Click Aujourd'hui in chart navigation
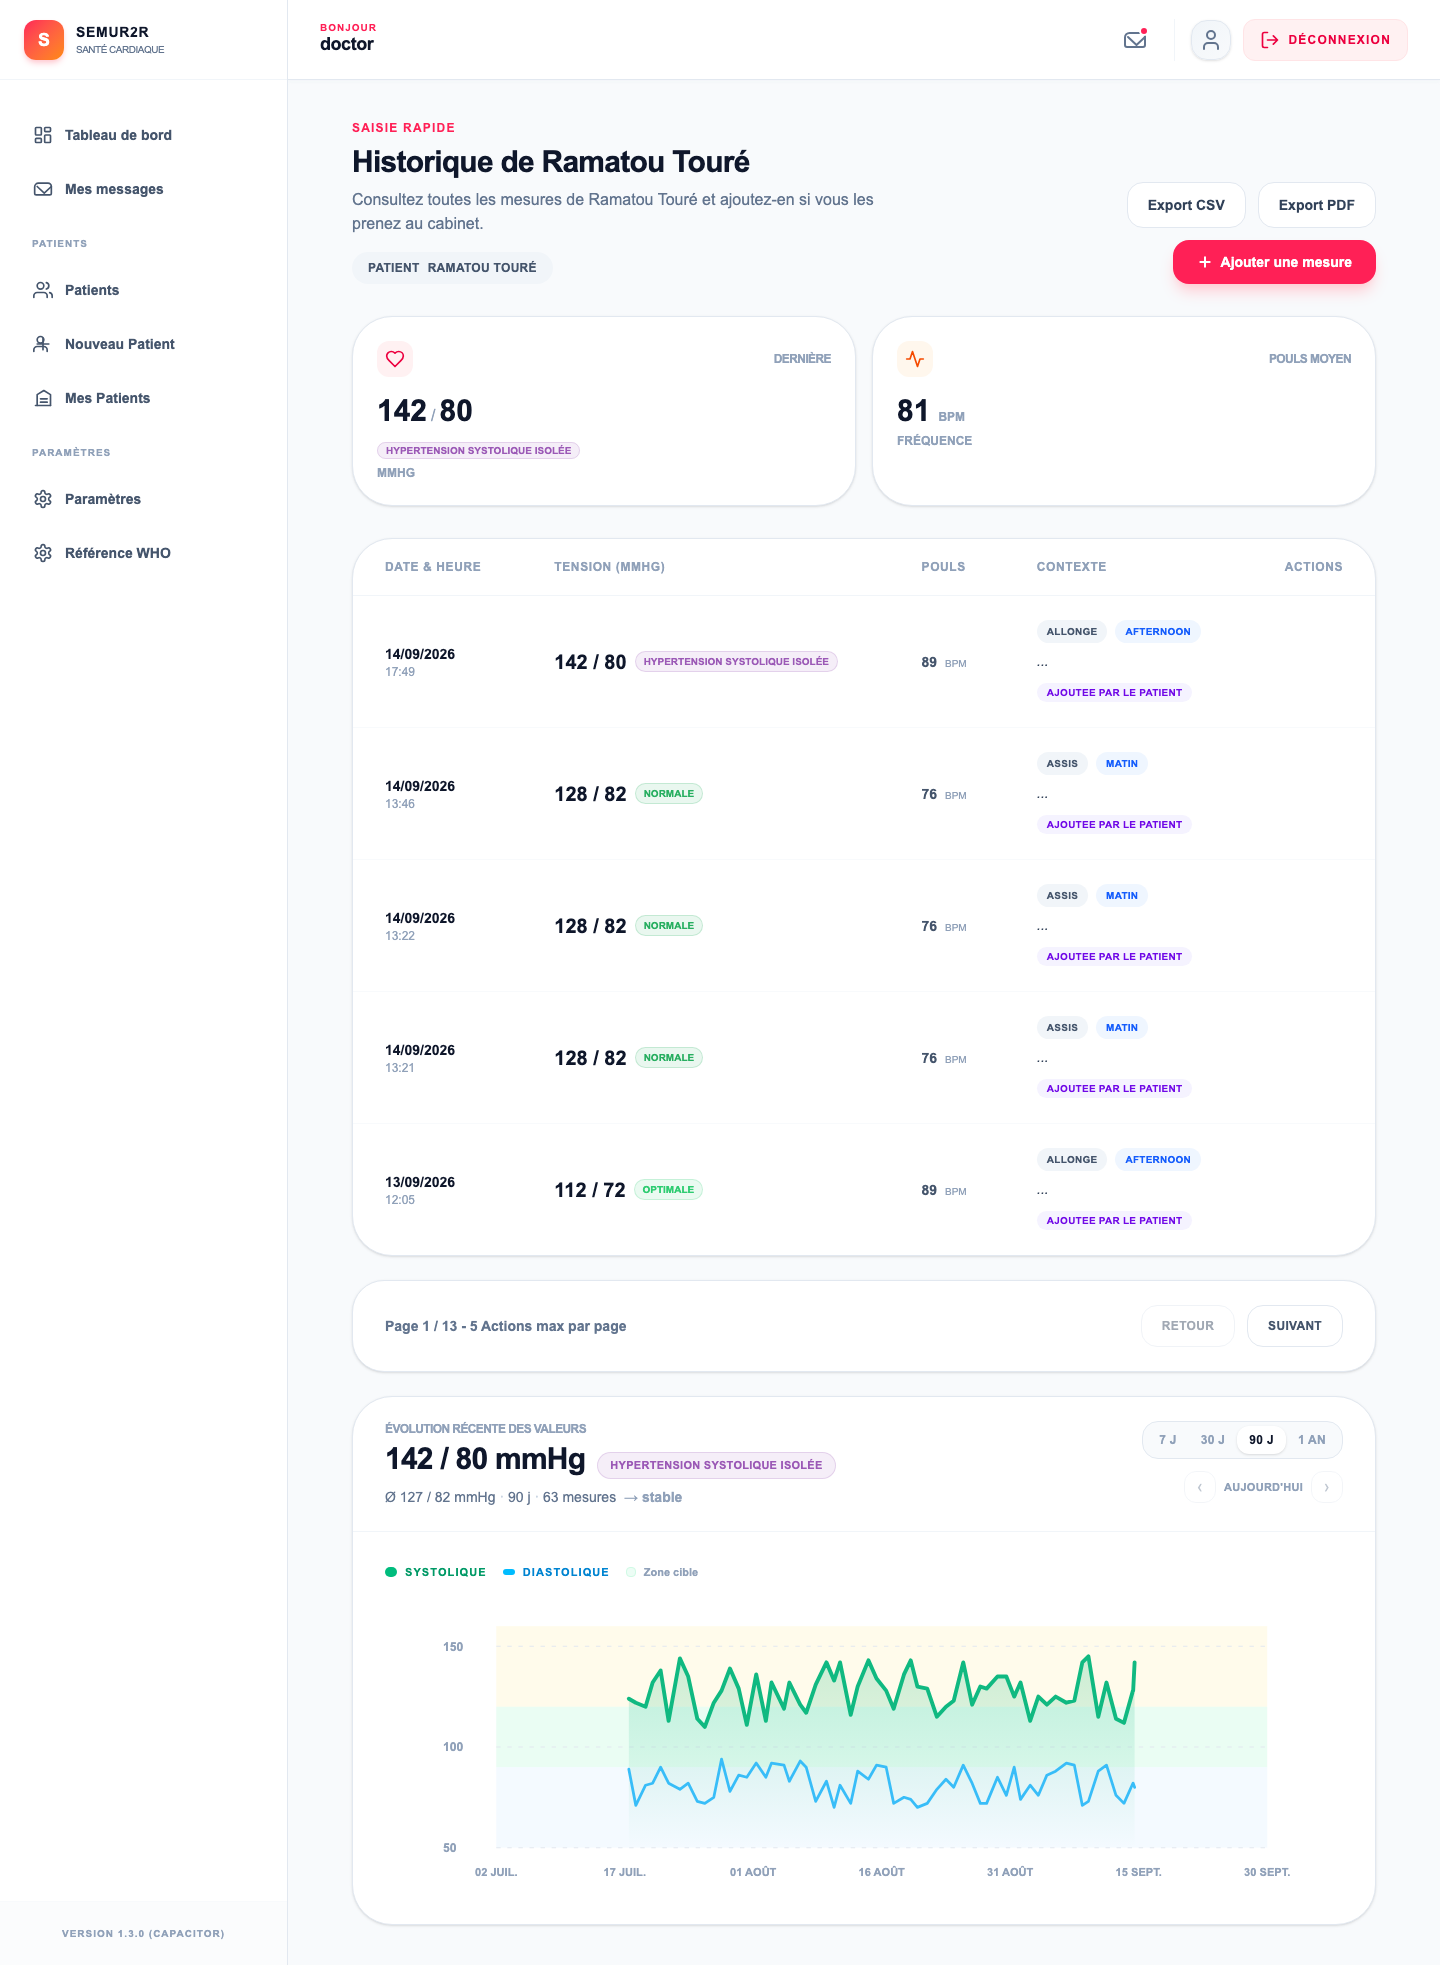The image size is (1440, 1965). coord(1263,1487)
